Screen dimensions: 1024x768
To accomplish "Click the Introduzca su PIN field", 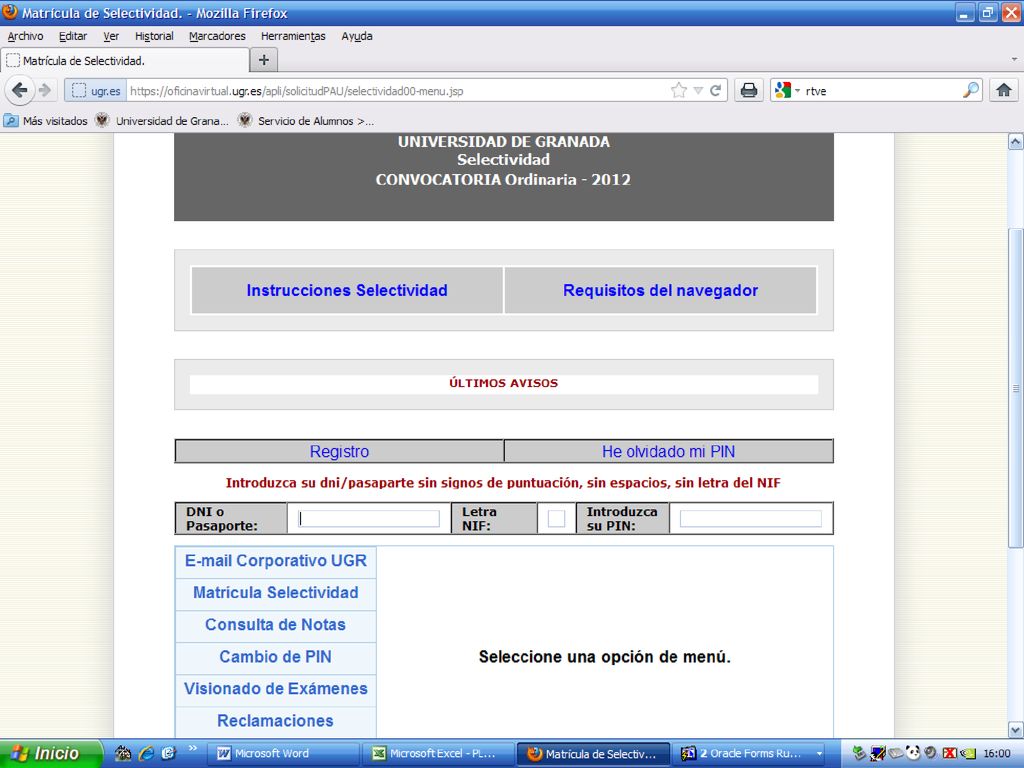I will tap(750, 519).
